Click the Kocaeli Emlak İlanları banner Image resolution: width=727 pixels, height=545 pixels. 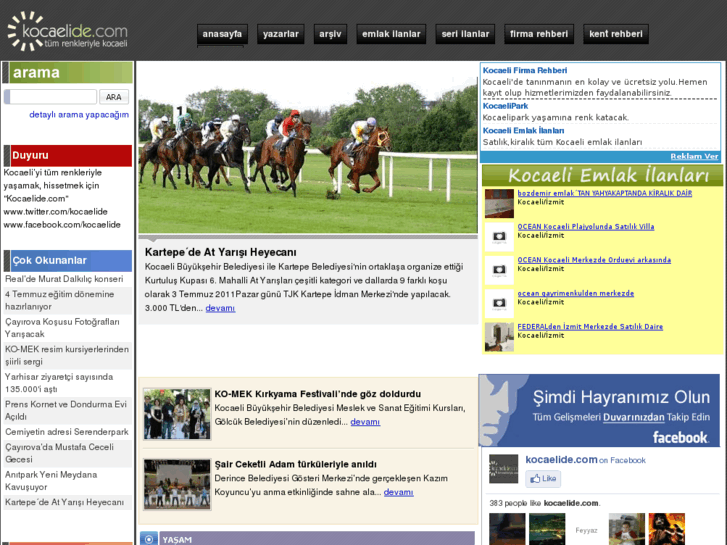point(602,175)
